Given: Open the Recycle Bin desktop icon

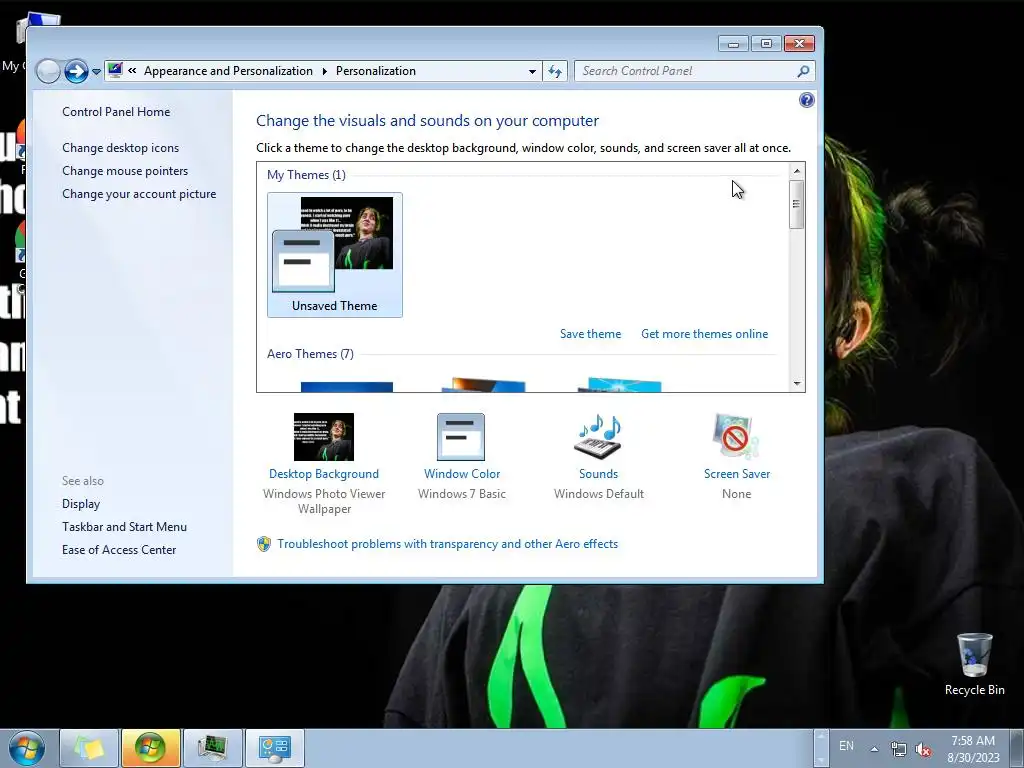Looking at the screenshot, I should click(974, 664).
